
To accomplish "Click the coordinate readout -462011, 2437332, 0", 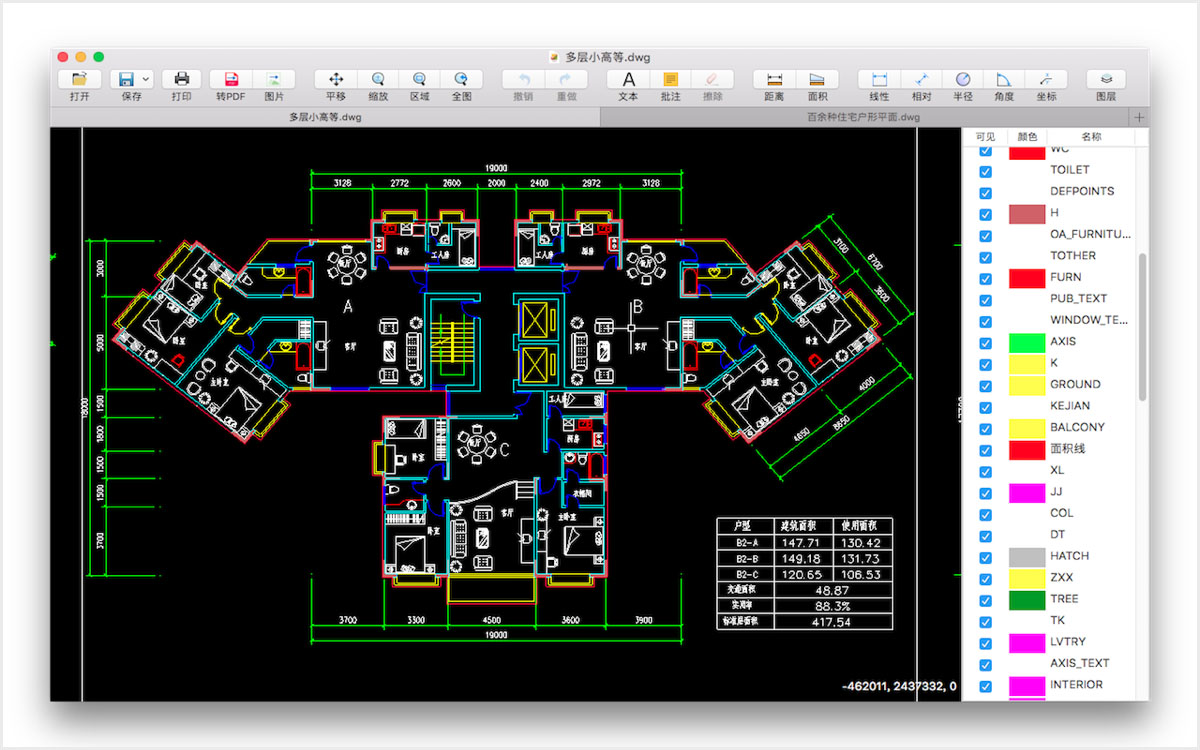I will click(x=899, y=687).
